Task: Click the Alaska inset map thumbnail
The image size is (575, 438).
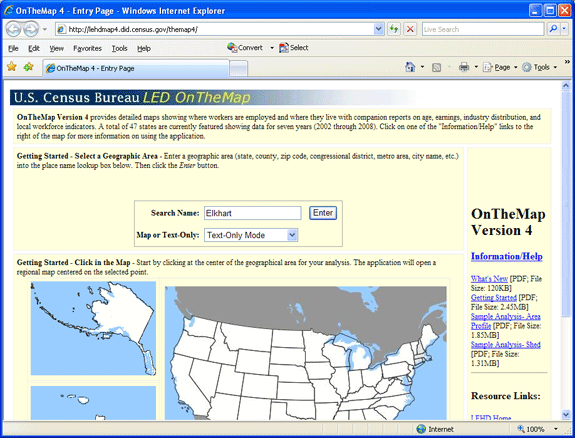Action: point(93,328)
